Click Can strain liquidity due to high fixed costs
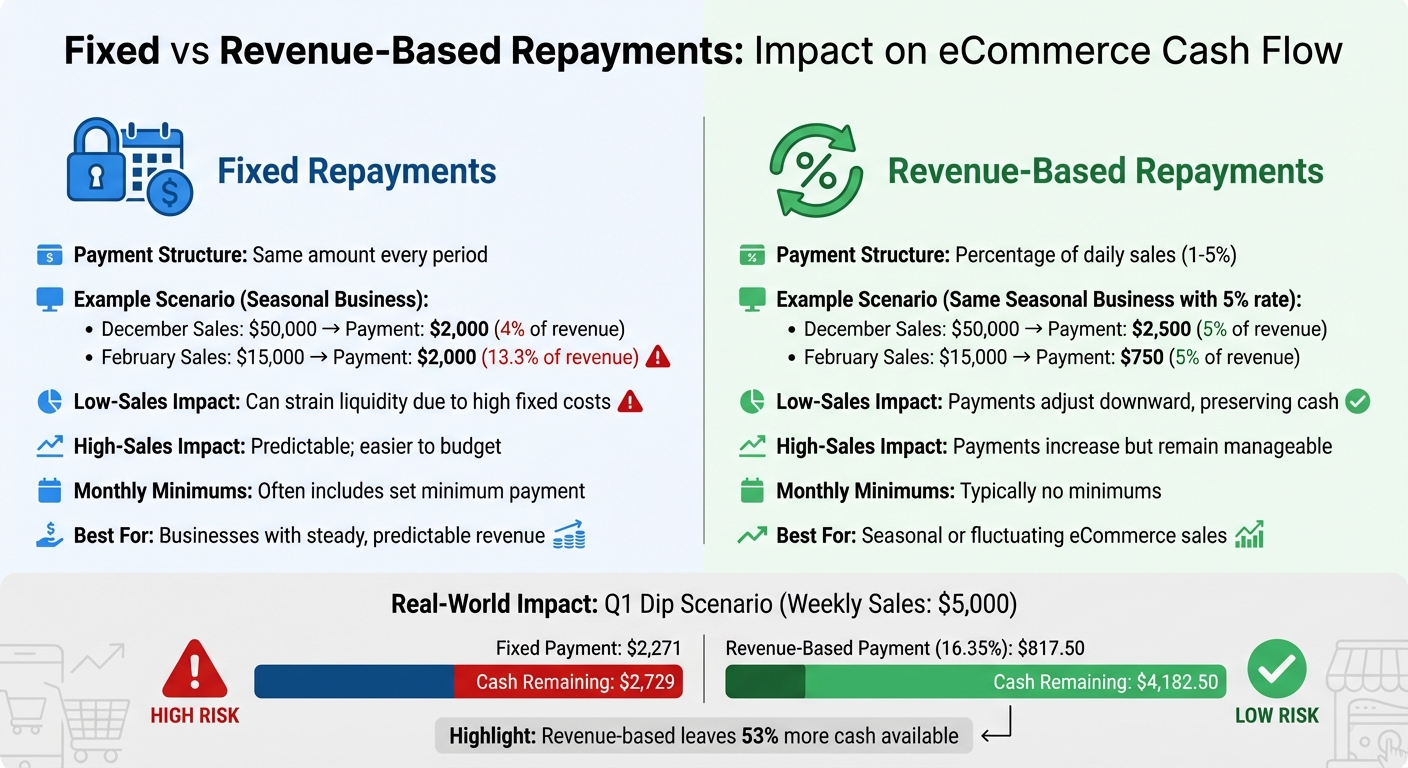1408x768 pixels. 428,402
